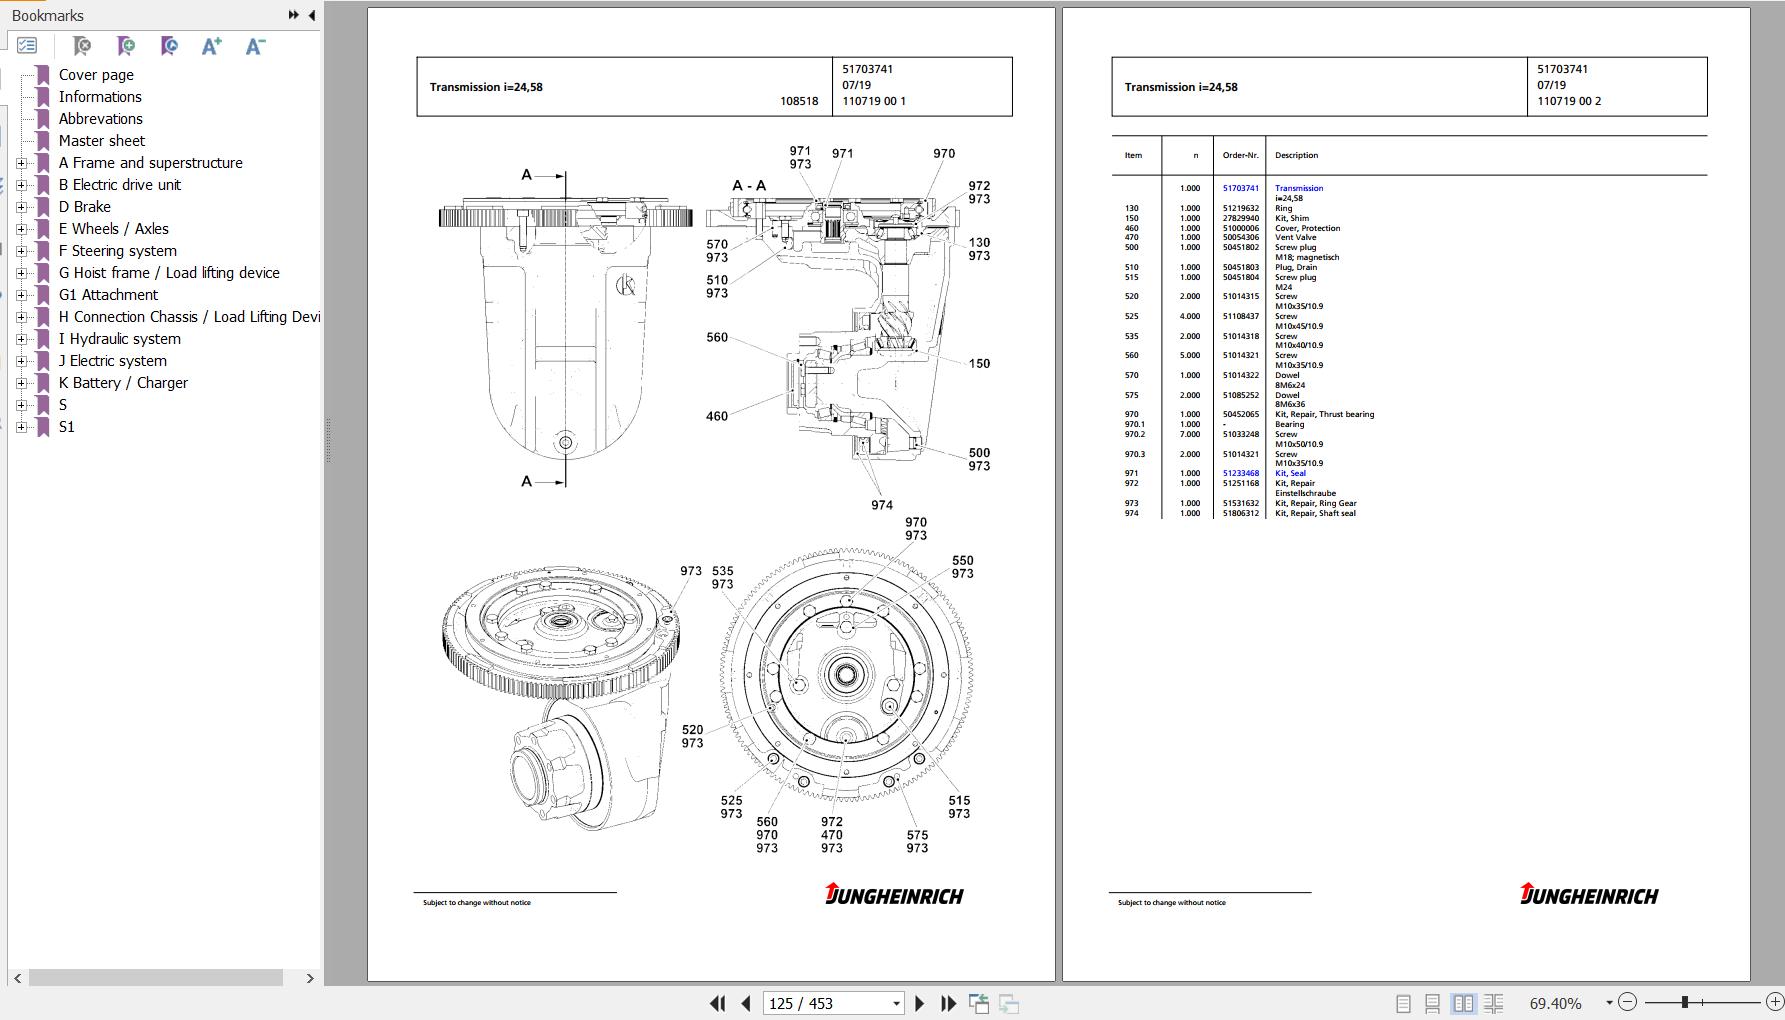This screenshot has width=1785, height=1020.
Task: Decrease bookmark font size with A- icon
Action: (255, 46)
